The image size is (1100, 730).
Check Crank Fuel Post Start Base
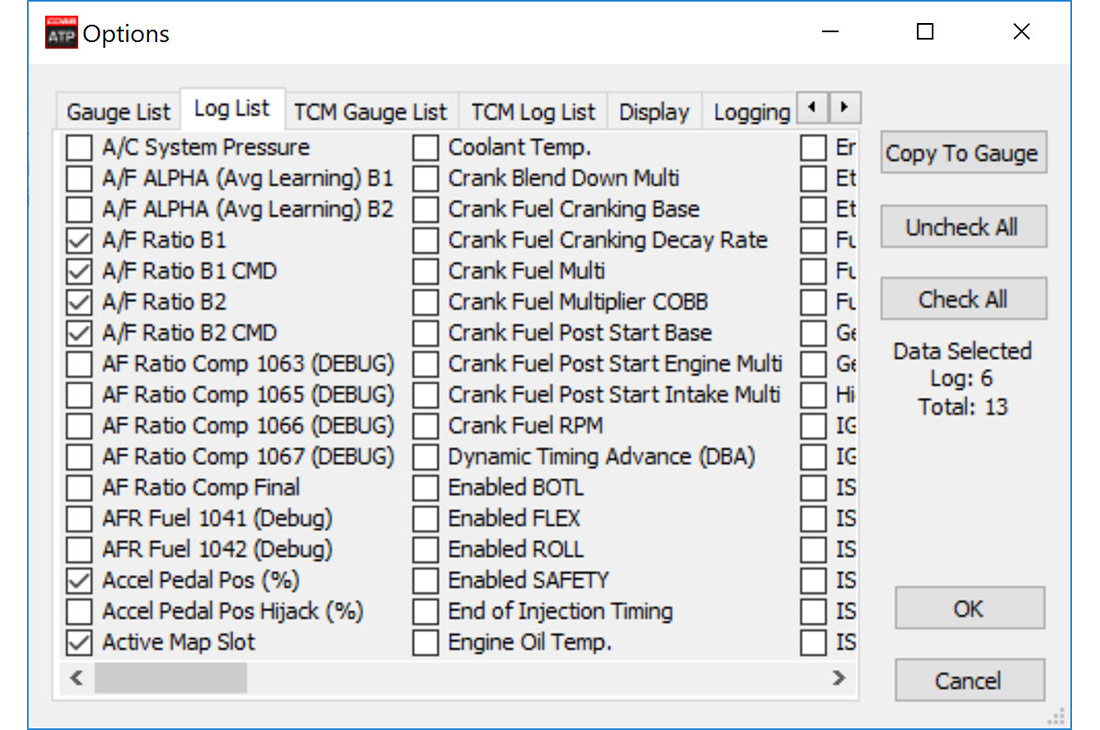[425, 333]
